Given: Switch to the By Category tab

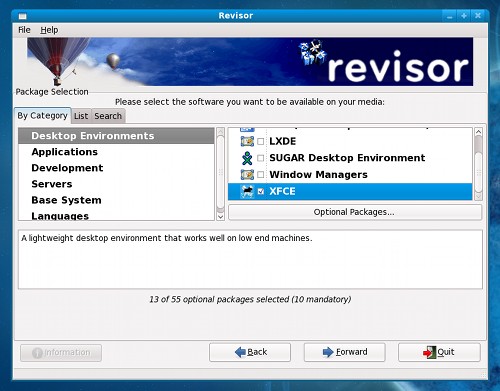Looking at the screenshot, I should (x=42, y=116).
